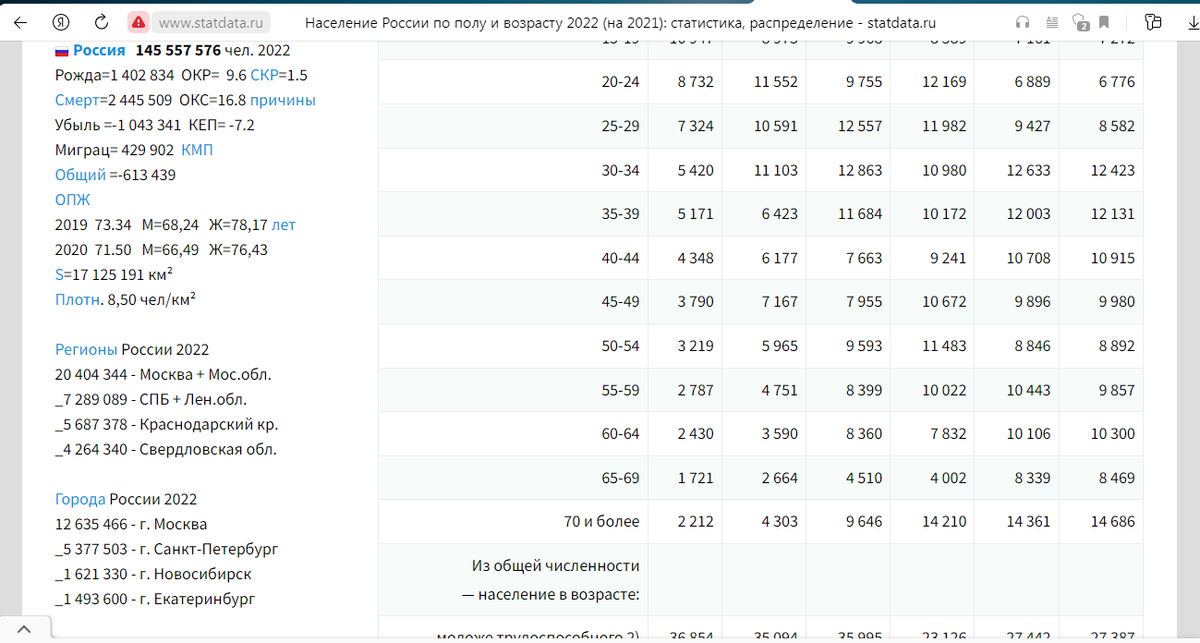This screenshot has width=1200, height=643.
Task: Open the Protect shield icon with badge 2
Action: point(1079,21)
